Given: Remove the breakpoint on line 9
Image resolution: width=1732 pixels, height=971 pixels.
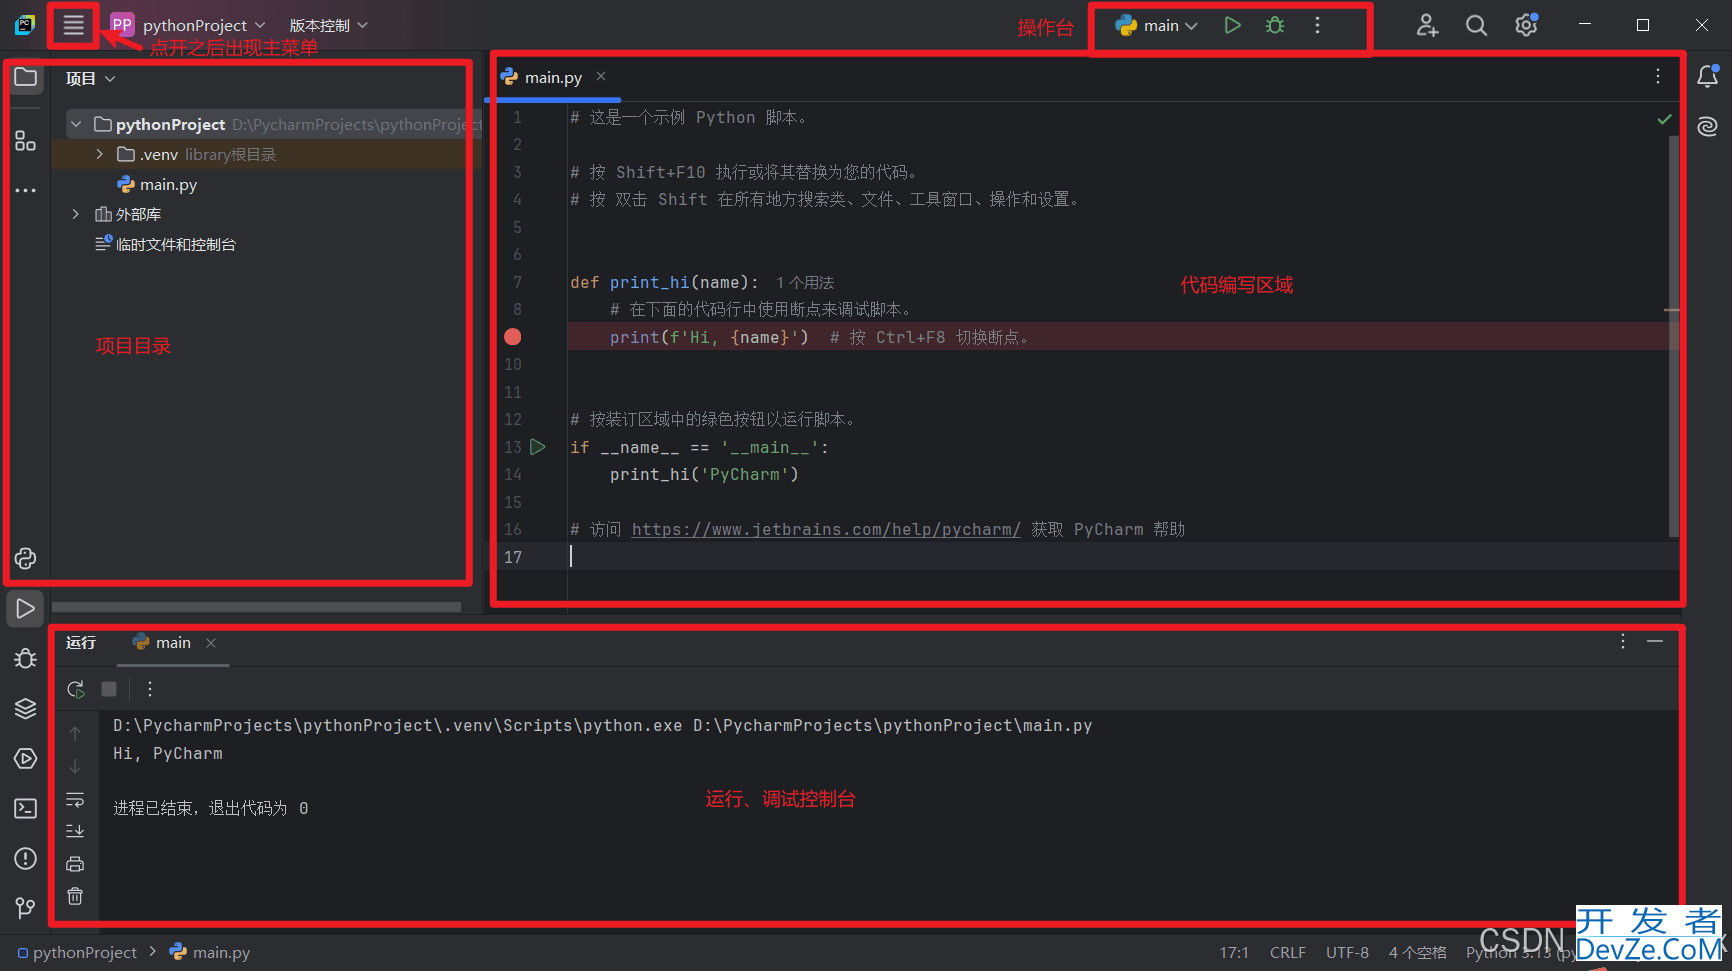Looking at the screenshot, I should click(513, 337).
